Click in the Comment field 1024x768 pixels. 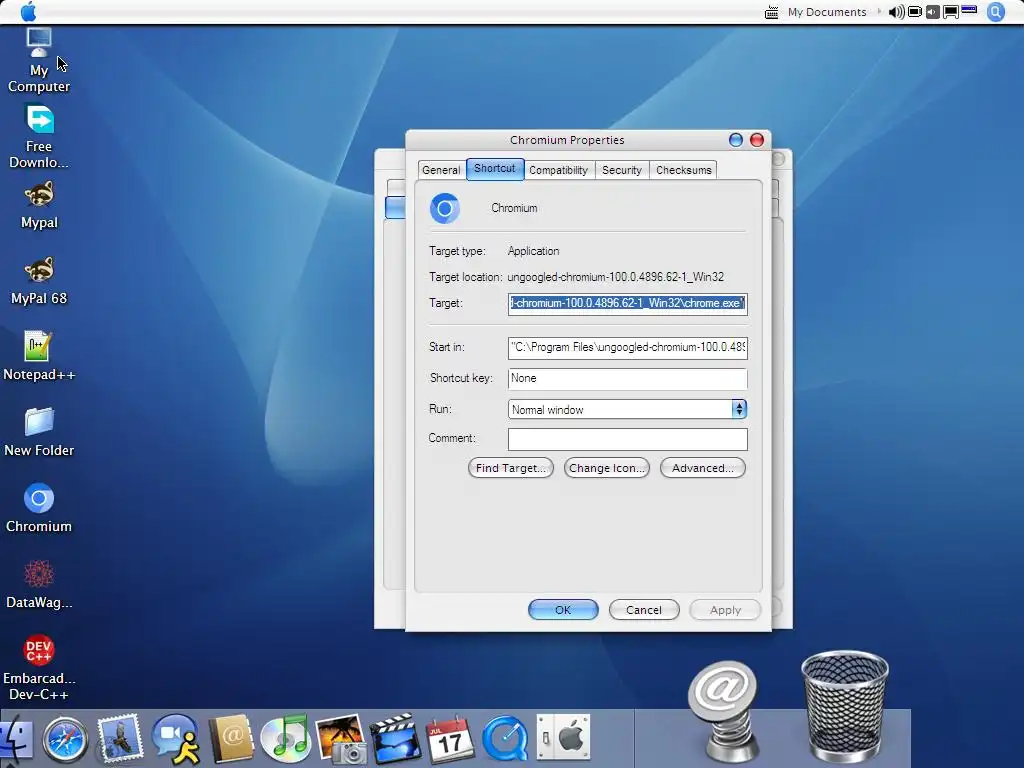(x=628, y=439)
